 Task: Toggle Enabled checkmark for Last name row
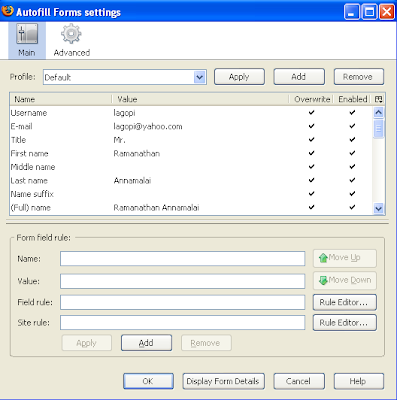(x=352, y=180)
